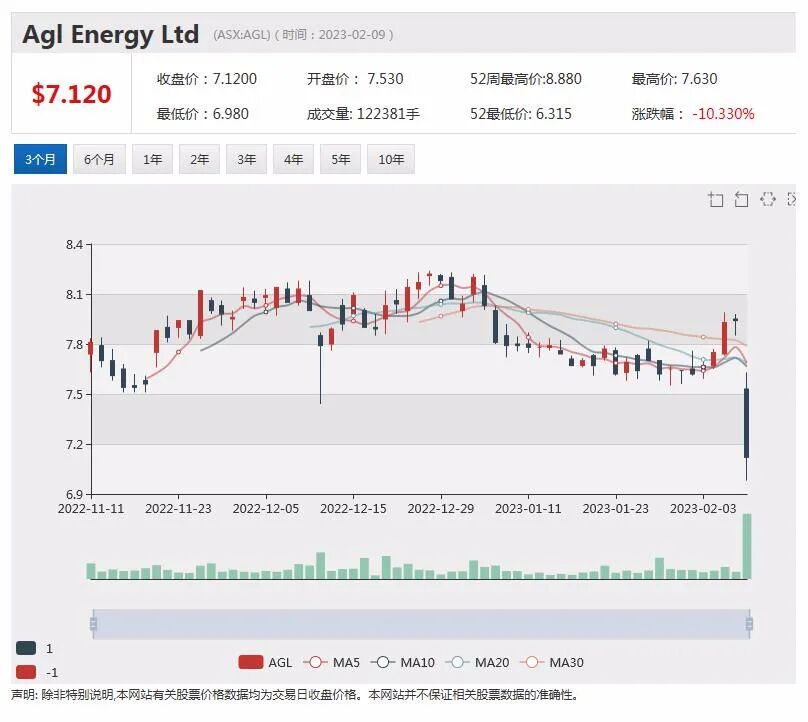Toggle the MA5 line legend
The width and height of the screenshot is (808, 722).
(x=331, y=662)
